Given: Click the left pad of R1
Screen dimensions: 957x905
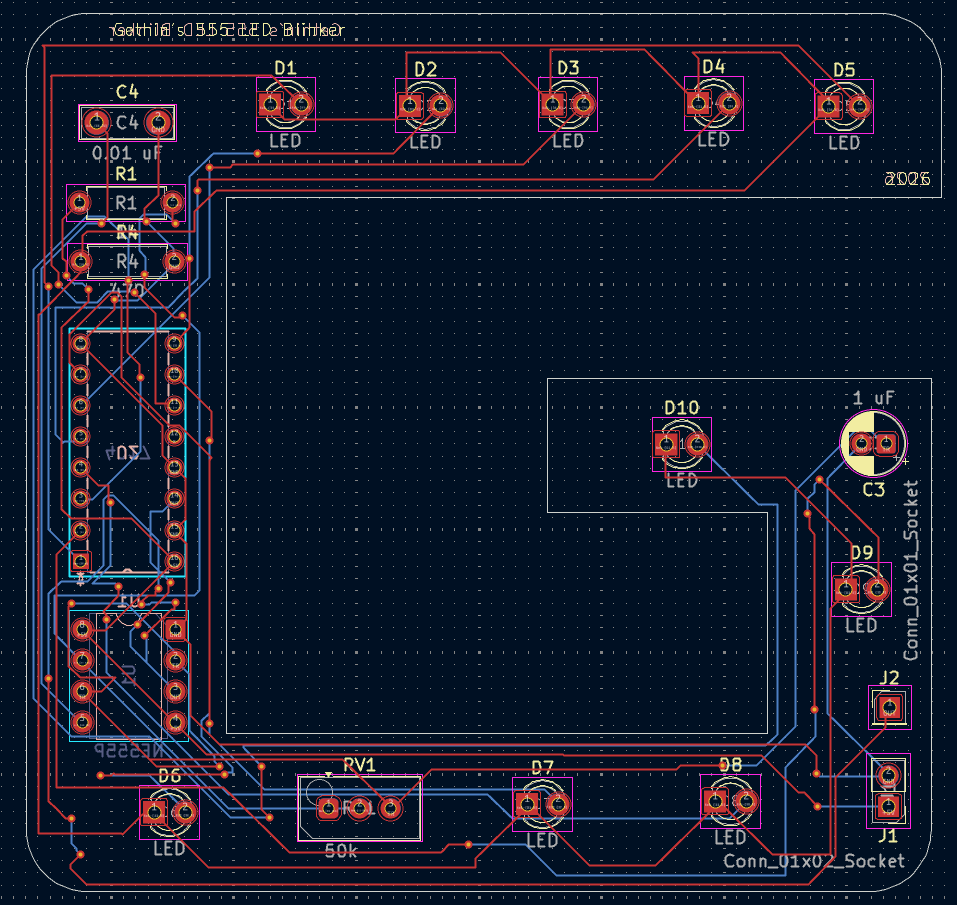Looking at the screenshot, I should pos(79,202).
